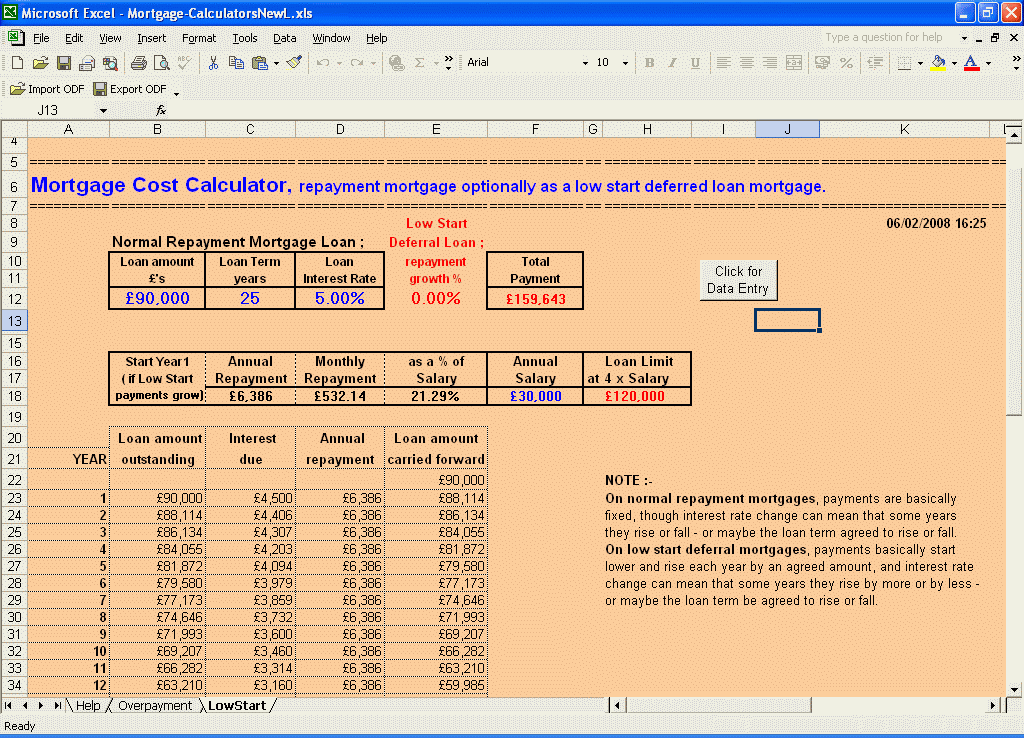The image size is (1024, 738).
Task: Click the Import ODF button
Action: (x=47, y=89)
